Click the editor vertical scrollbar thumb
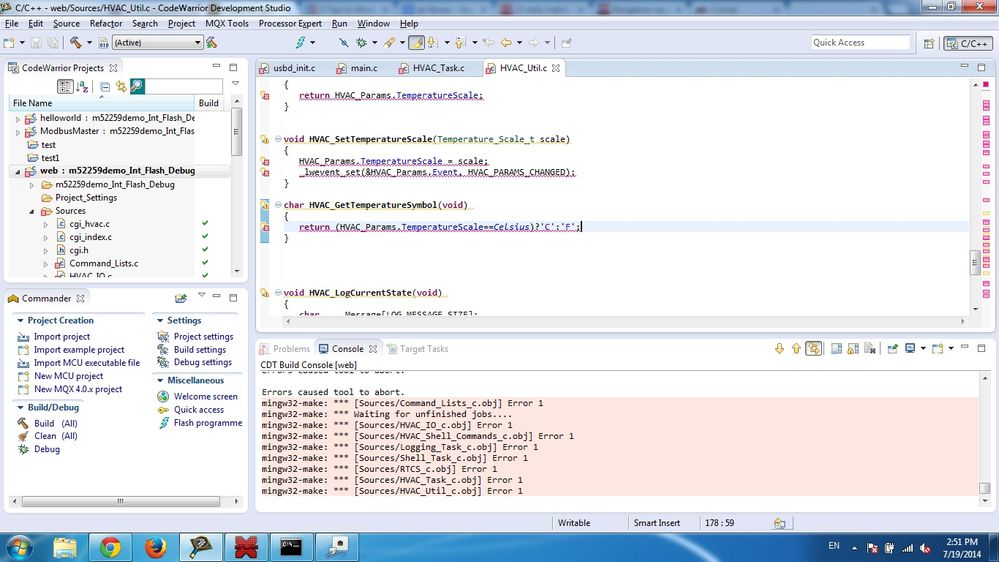 [975, 263]
